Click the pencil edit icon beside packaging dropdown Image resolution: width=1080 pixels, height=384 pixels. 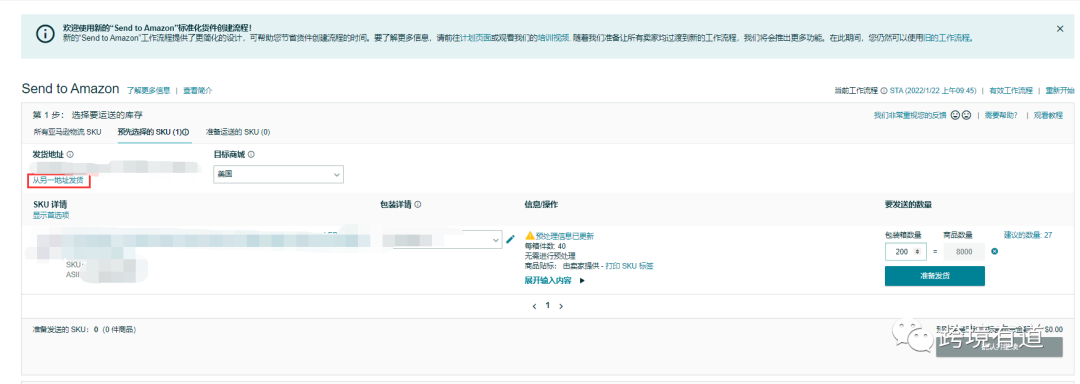click(510, 239)
